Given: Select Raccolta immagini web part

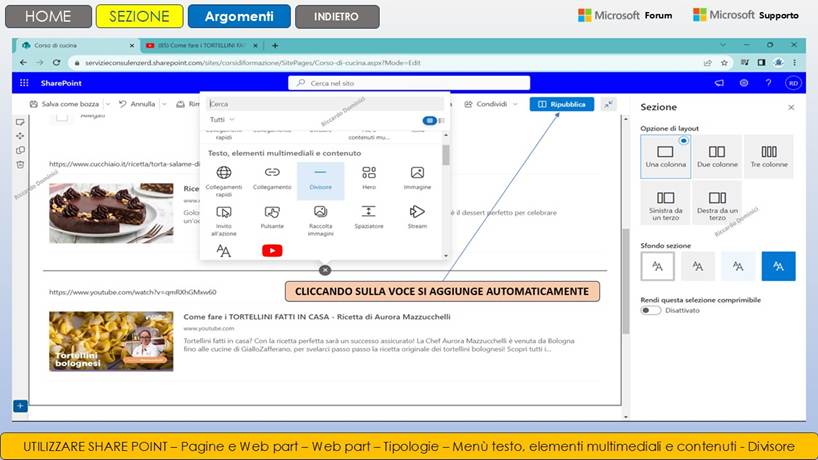Looking at the screenshot, I should pyautogui.click(x=320, y=221).
